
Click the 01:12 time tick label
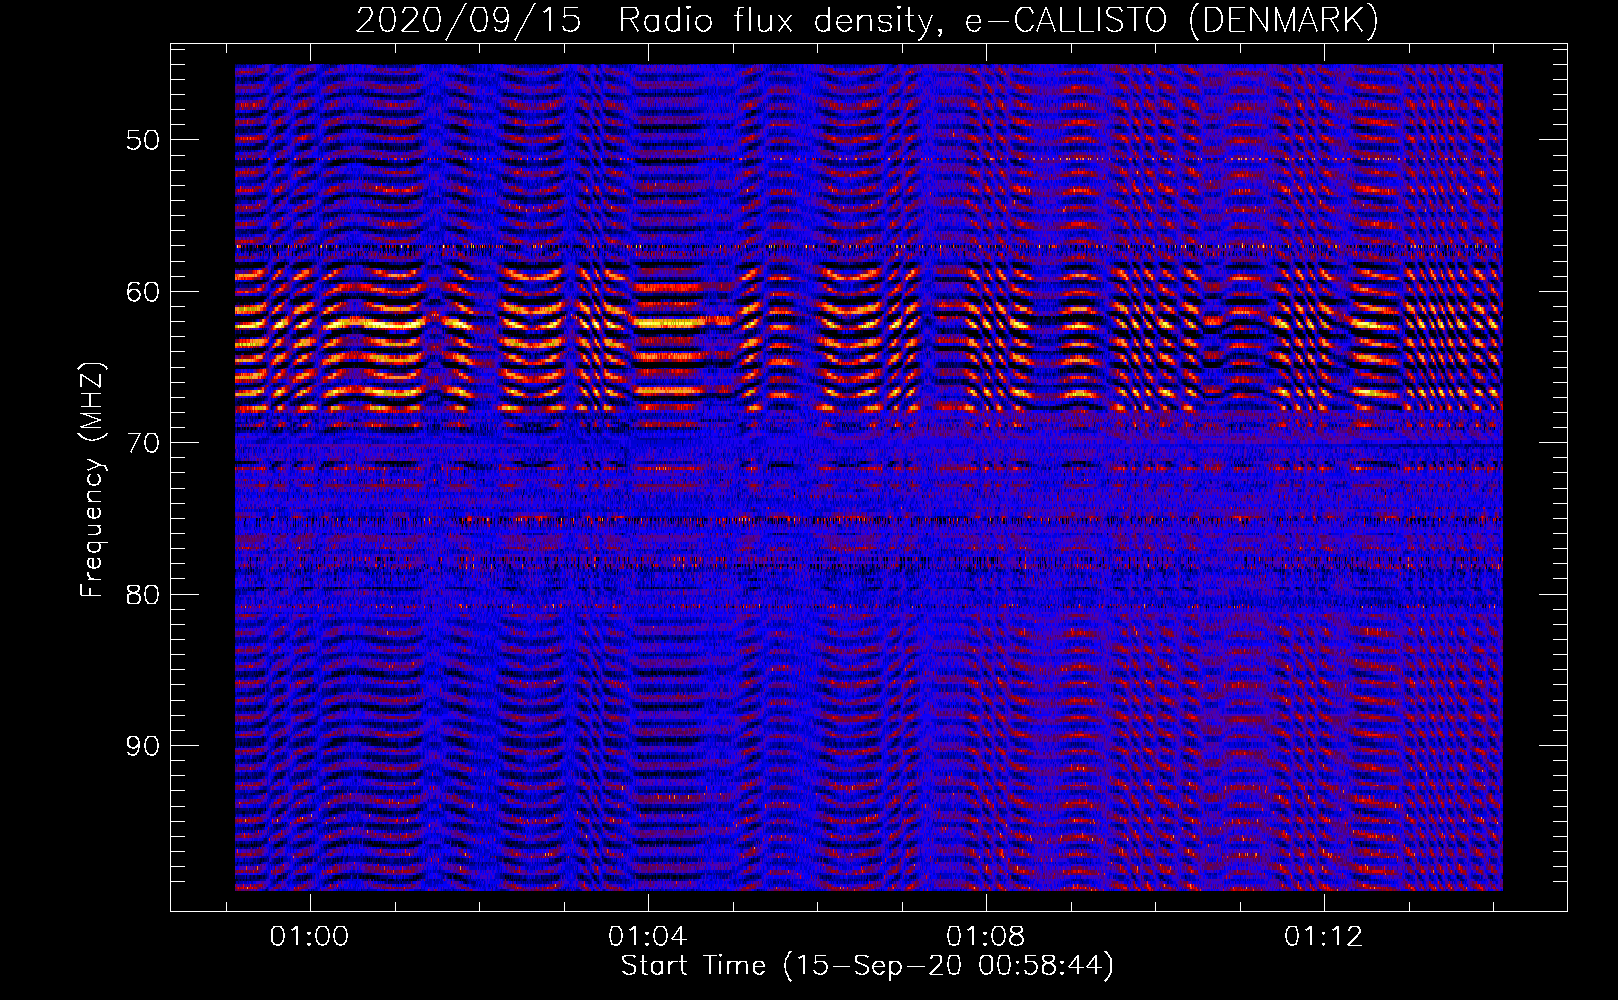1324,936
